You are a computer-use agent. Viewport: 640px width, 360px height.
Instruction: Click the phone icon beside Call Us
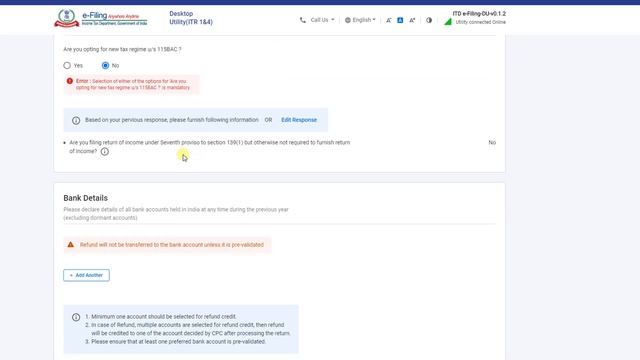pyautogui.click(x=302, y=20)
